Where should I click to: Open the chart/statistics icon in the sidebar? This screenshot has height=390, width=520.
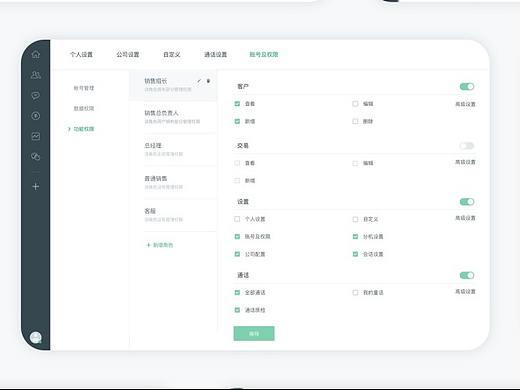pyautogui.click(x=36, y=136)
